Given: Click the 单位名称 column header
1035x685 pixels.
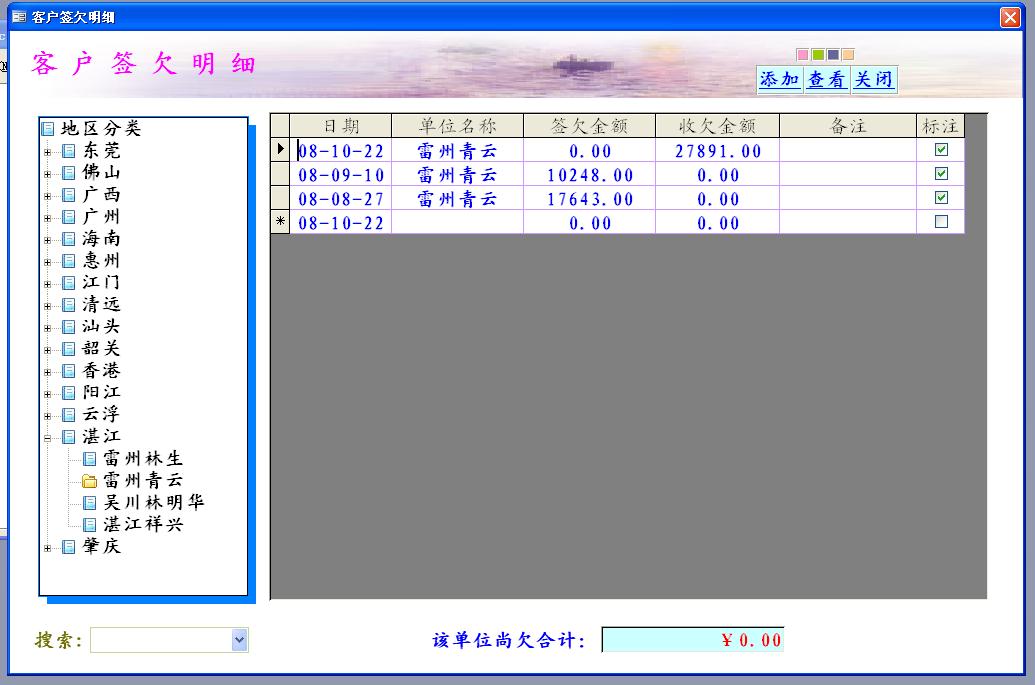Looking at the screenshot, I should (x=457, y=125).
